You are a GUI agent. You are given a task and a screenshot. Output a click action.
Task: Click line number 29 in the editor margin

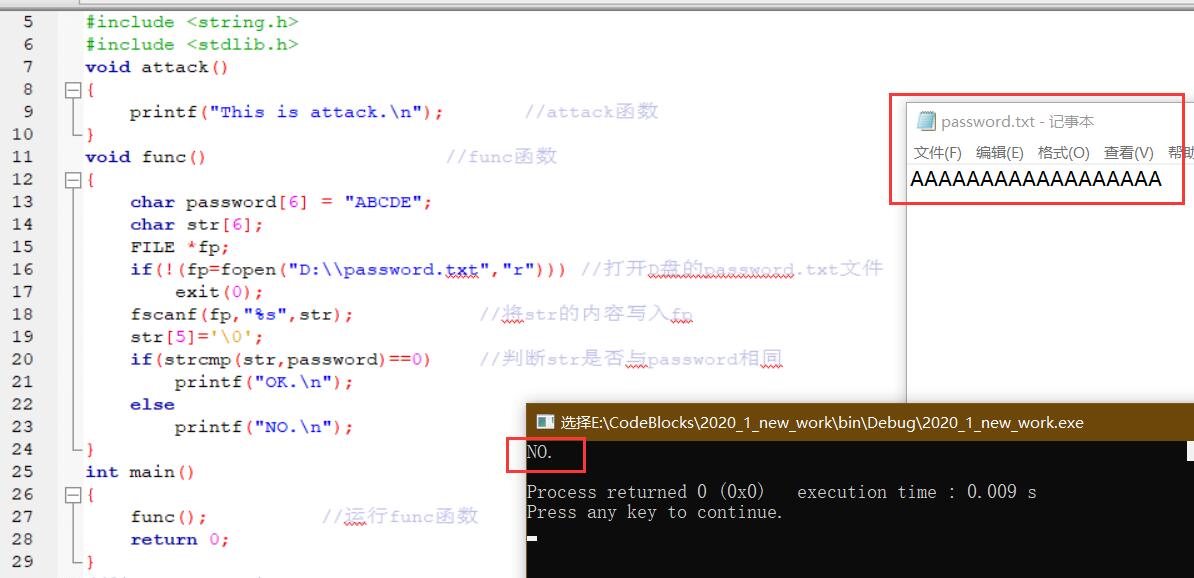(23, 562)
